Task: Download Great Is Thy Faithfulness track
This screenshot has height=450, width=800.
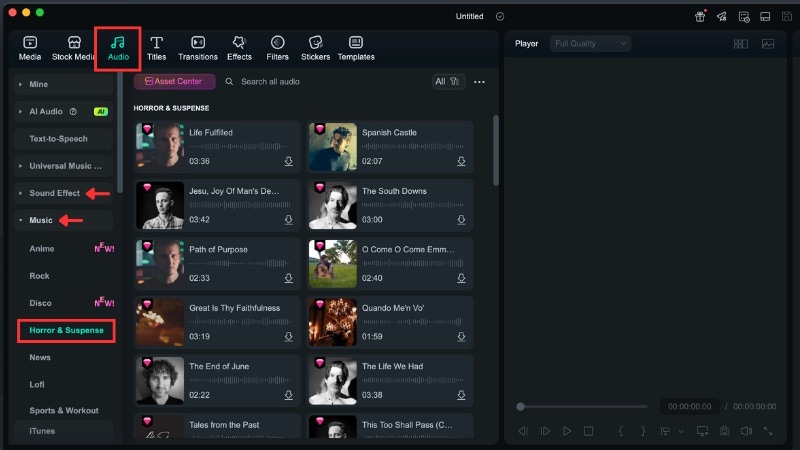Action: pyautogui.click(x=288, y=337)
